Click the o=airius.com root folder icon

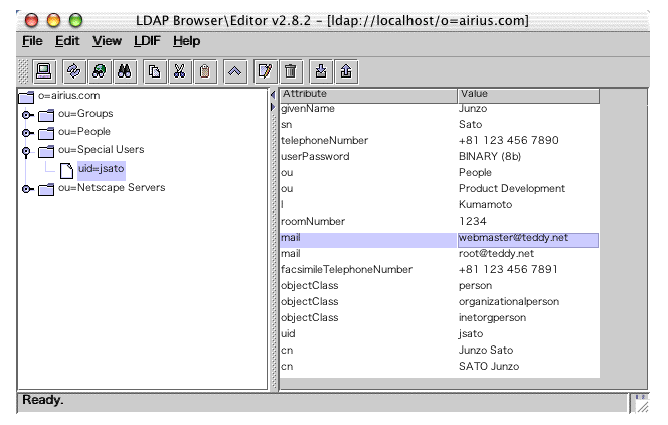tap(26, 97)
